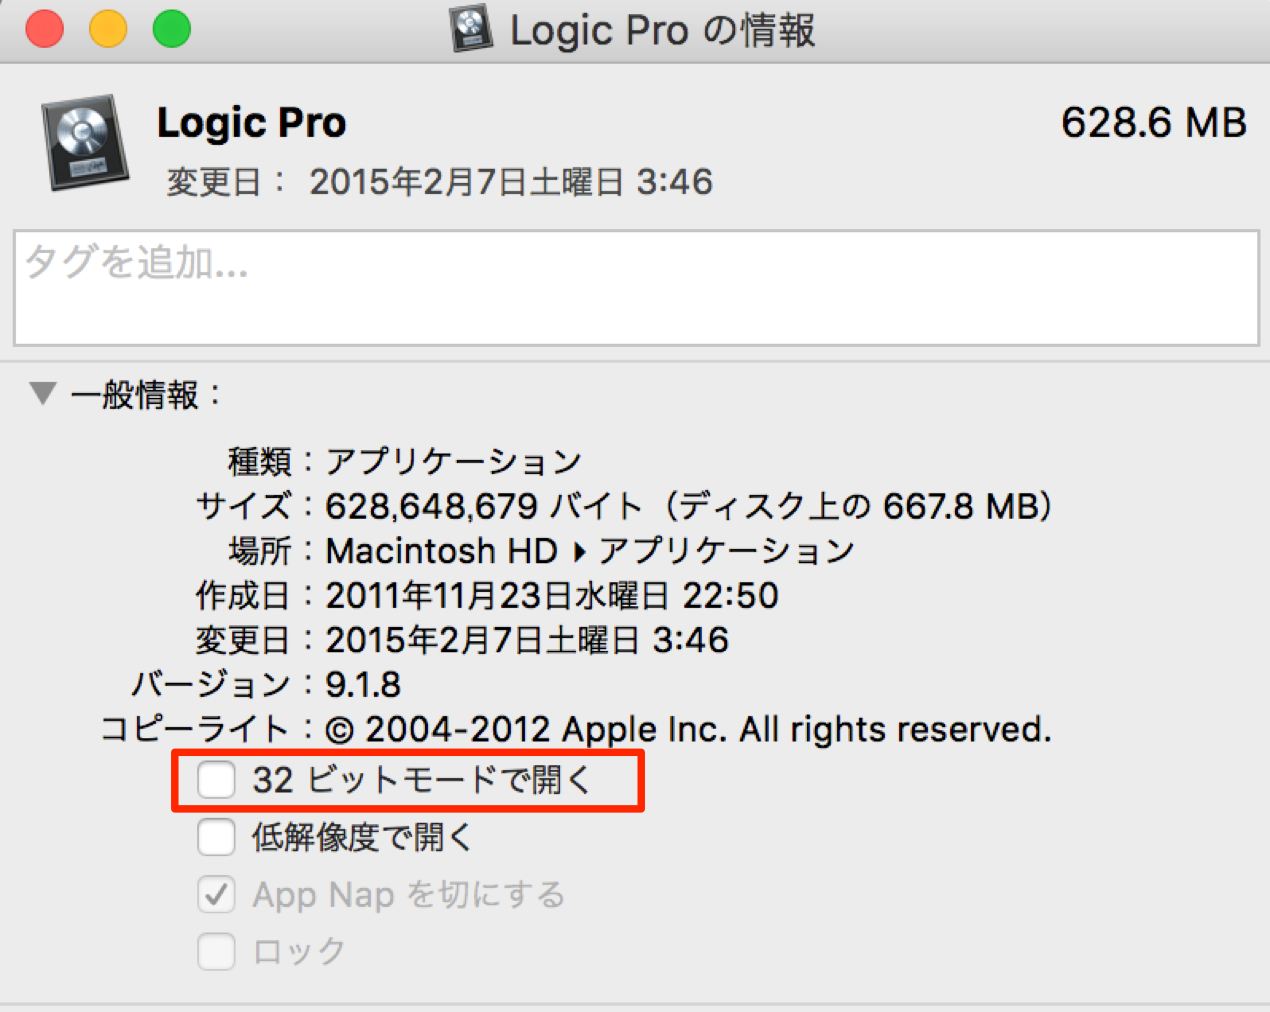Screen dimensions: 1270x1012
Task: Check the ロック checkbox
Action: point(216,951)
